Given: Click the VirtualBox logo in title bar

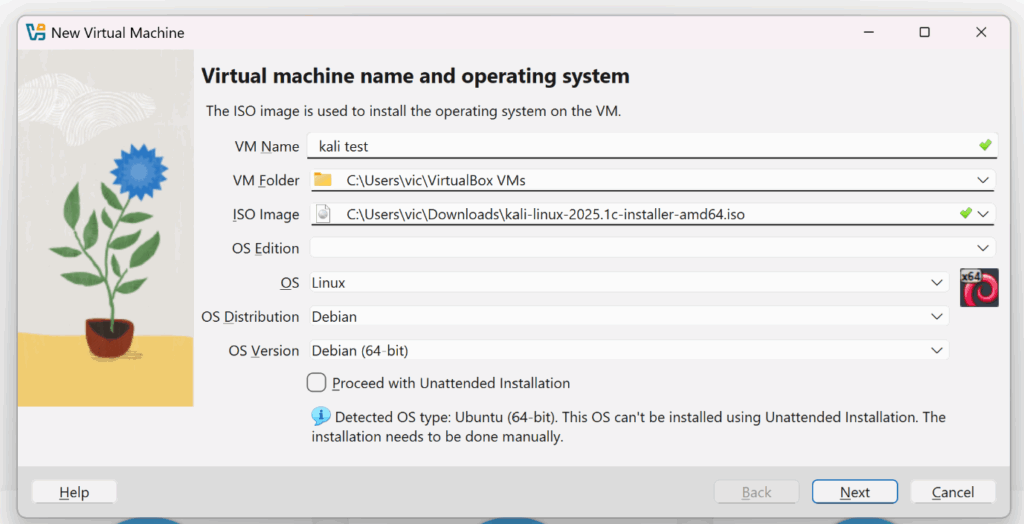Looking at the screenshot, I should pyautogui.click(x=36, y=32).
